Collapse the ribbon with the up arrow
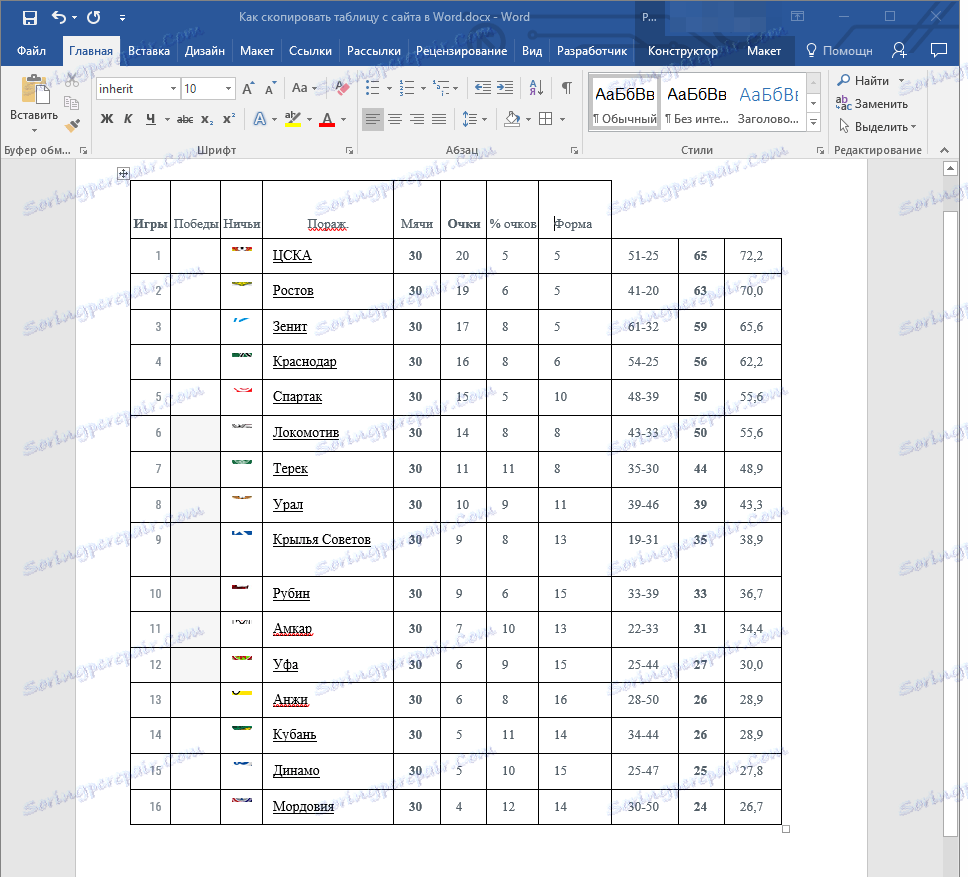 [944, 150]
